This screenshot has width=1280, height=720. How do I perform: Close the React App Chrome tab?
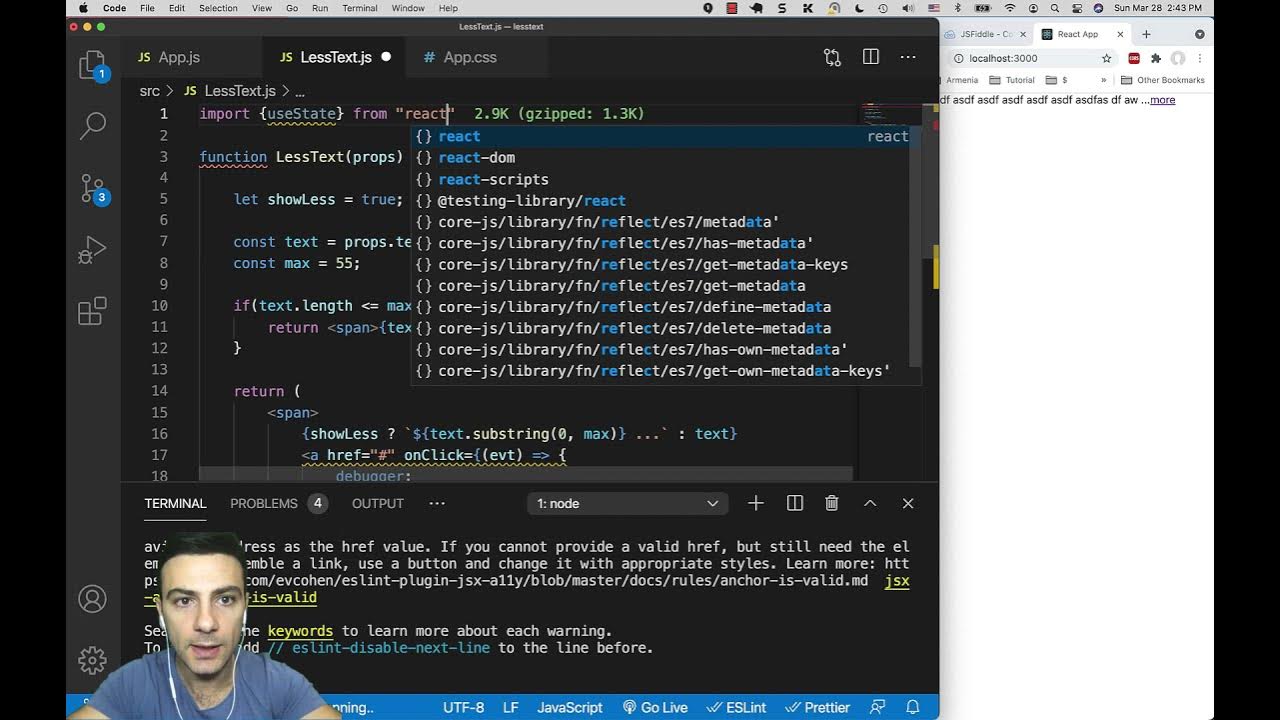pyautogui.click(x=1120, y=34)
